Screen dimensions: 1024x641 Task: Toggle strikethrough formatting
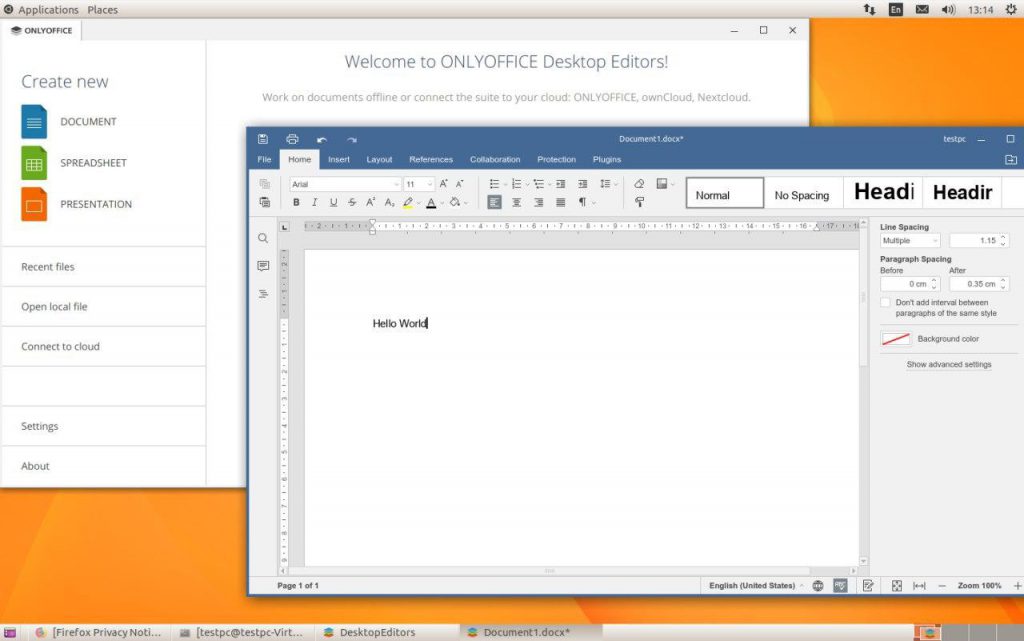click(352, 202)
